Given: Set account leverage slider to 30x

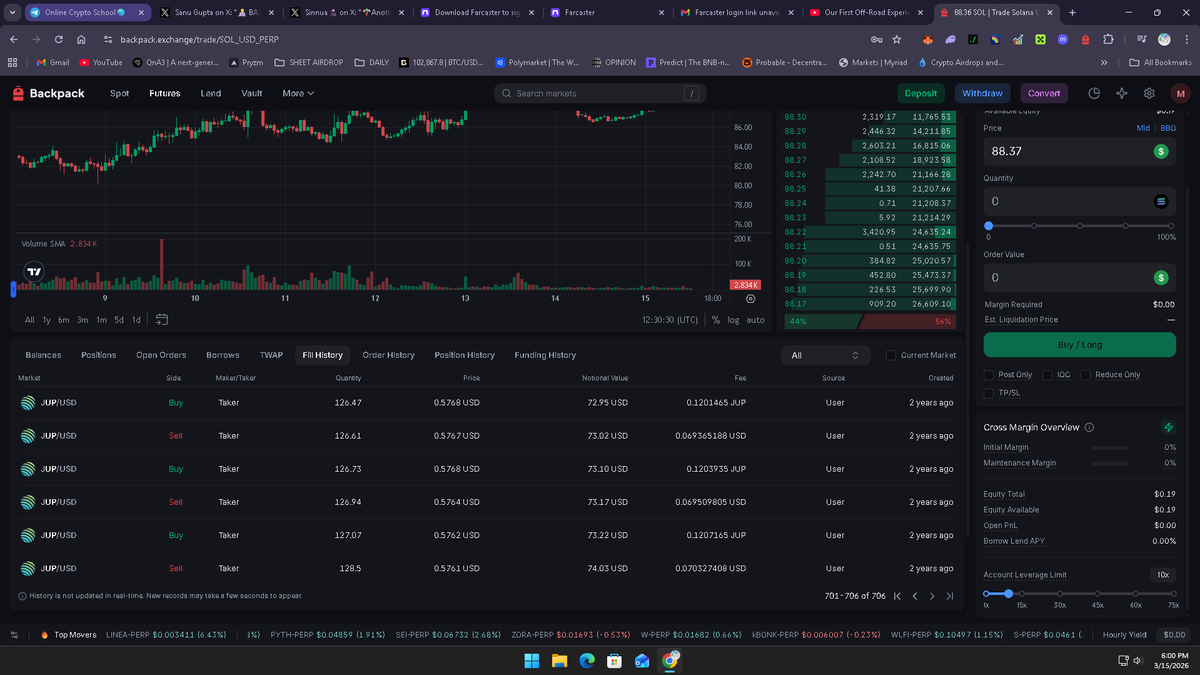Looking at the screenshot, I should tap(1060, 593).
